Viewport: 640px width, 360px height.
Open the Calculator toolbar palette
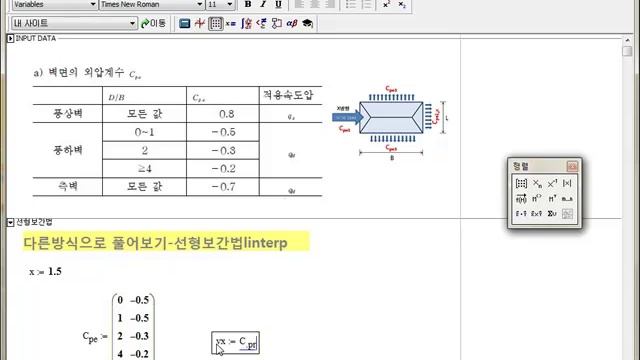pyautogui.click(x=184, y=23)
